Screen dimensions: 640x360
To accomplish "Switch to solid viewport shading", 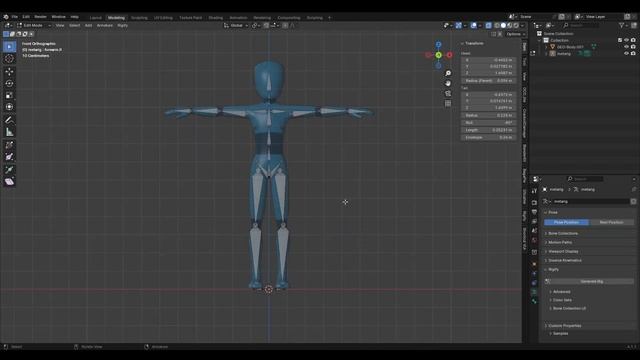I will (503, 25).
